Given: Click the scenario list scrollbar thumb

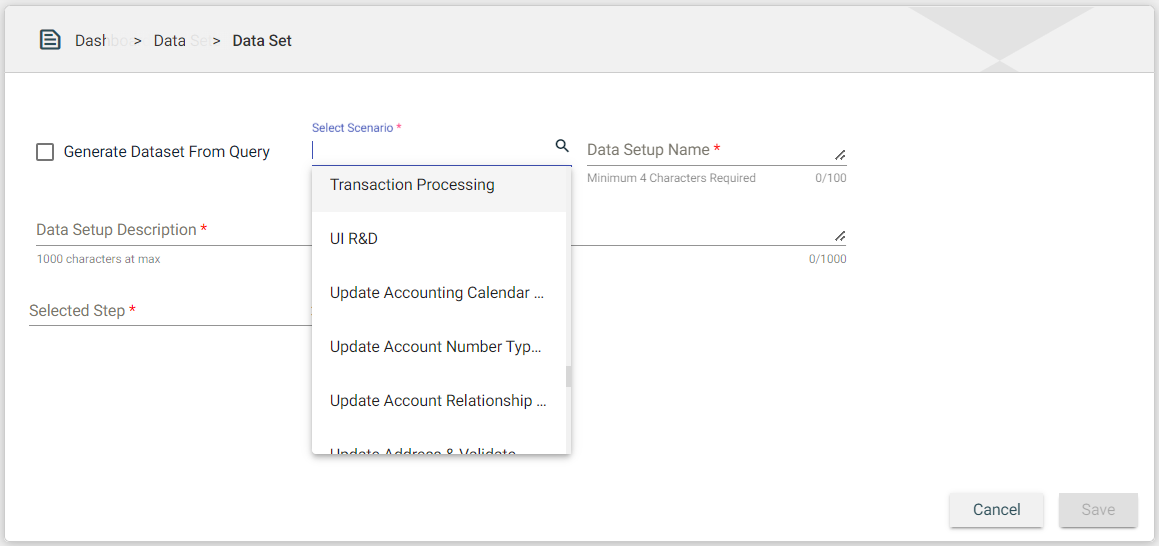Looking at the screenshot, I should pos(568,376).
